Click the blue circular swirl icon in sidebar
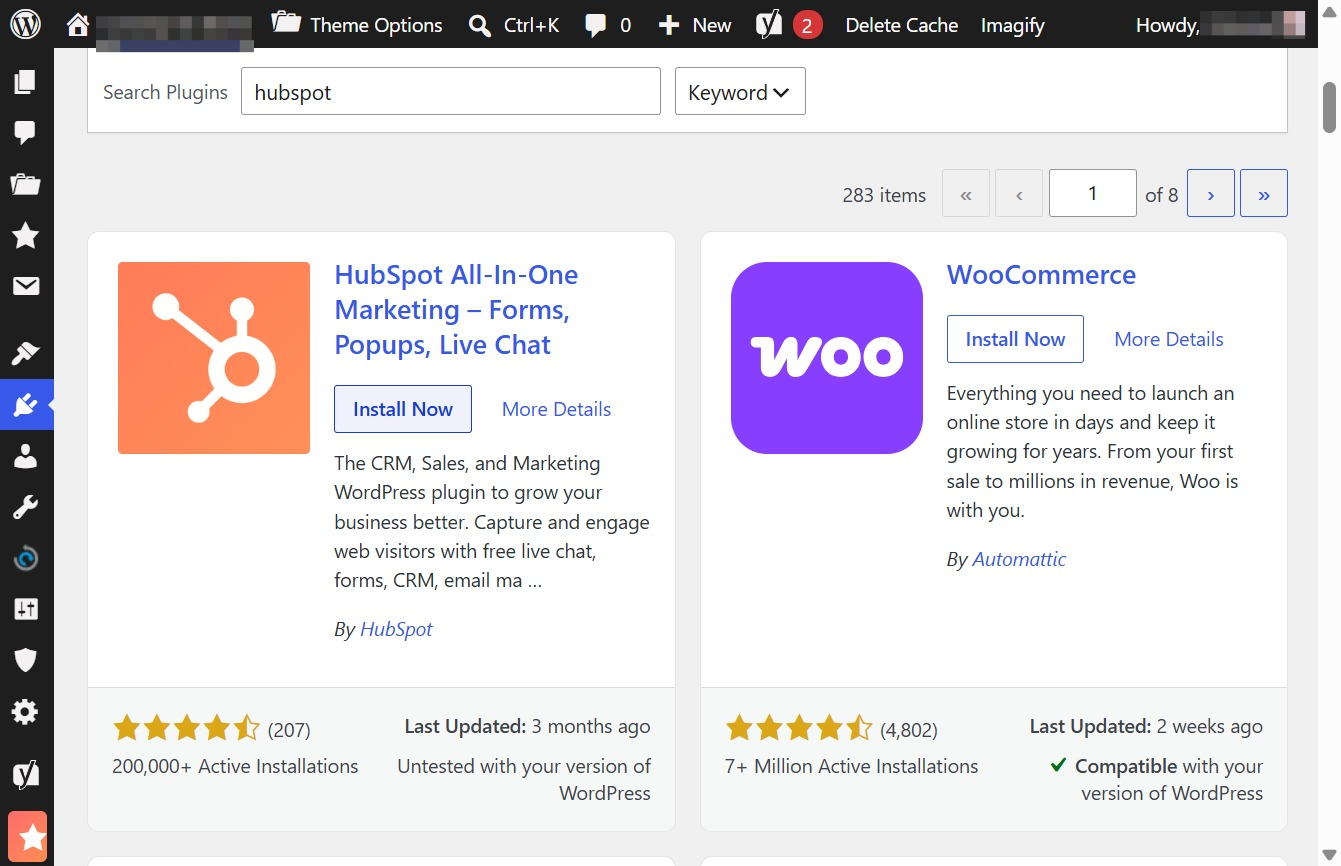Screen dimensions: 1341x866 point(25,558)
